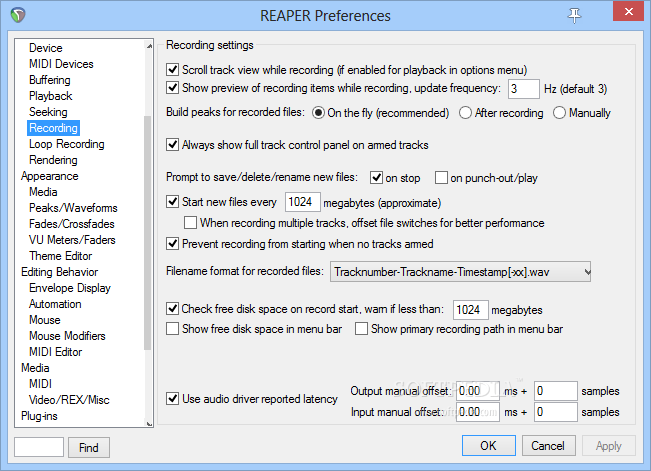Toggle Scroll track view while recording
The height and width of the screenshot is (471, 651).
click(172, 69)
